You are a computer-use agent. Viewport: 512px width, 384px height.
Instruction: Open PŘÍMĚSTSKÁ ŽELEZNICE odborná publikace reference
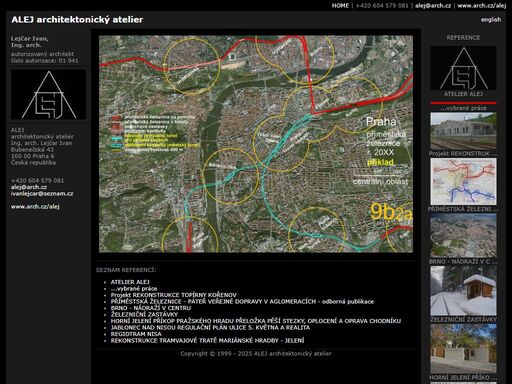coord(242,302)
